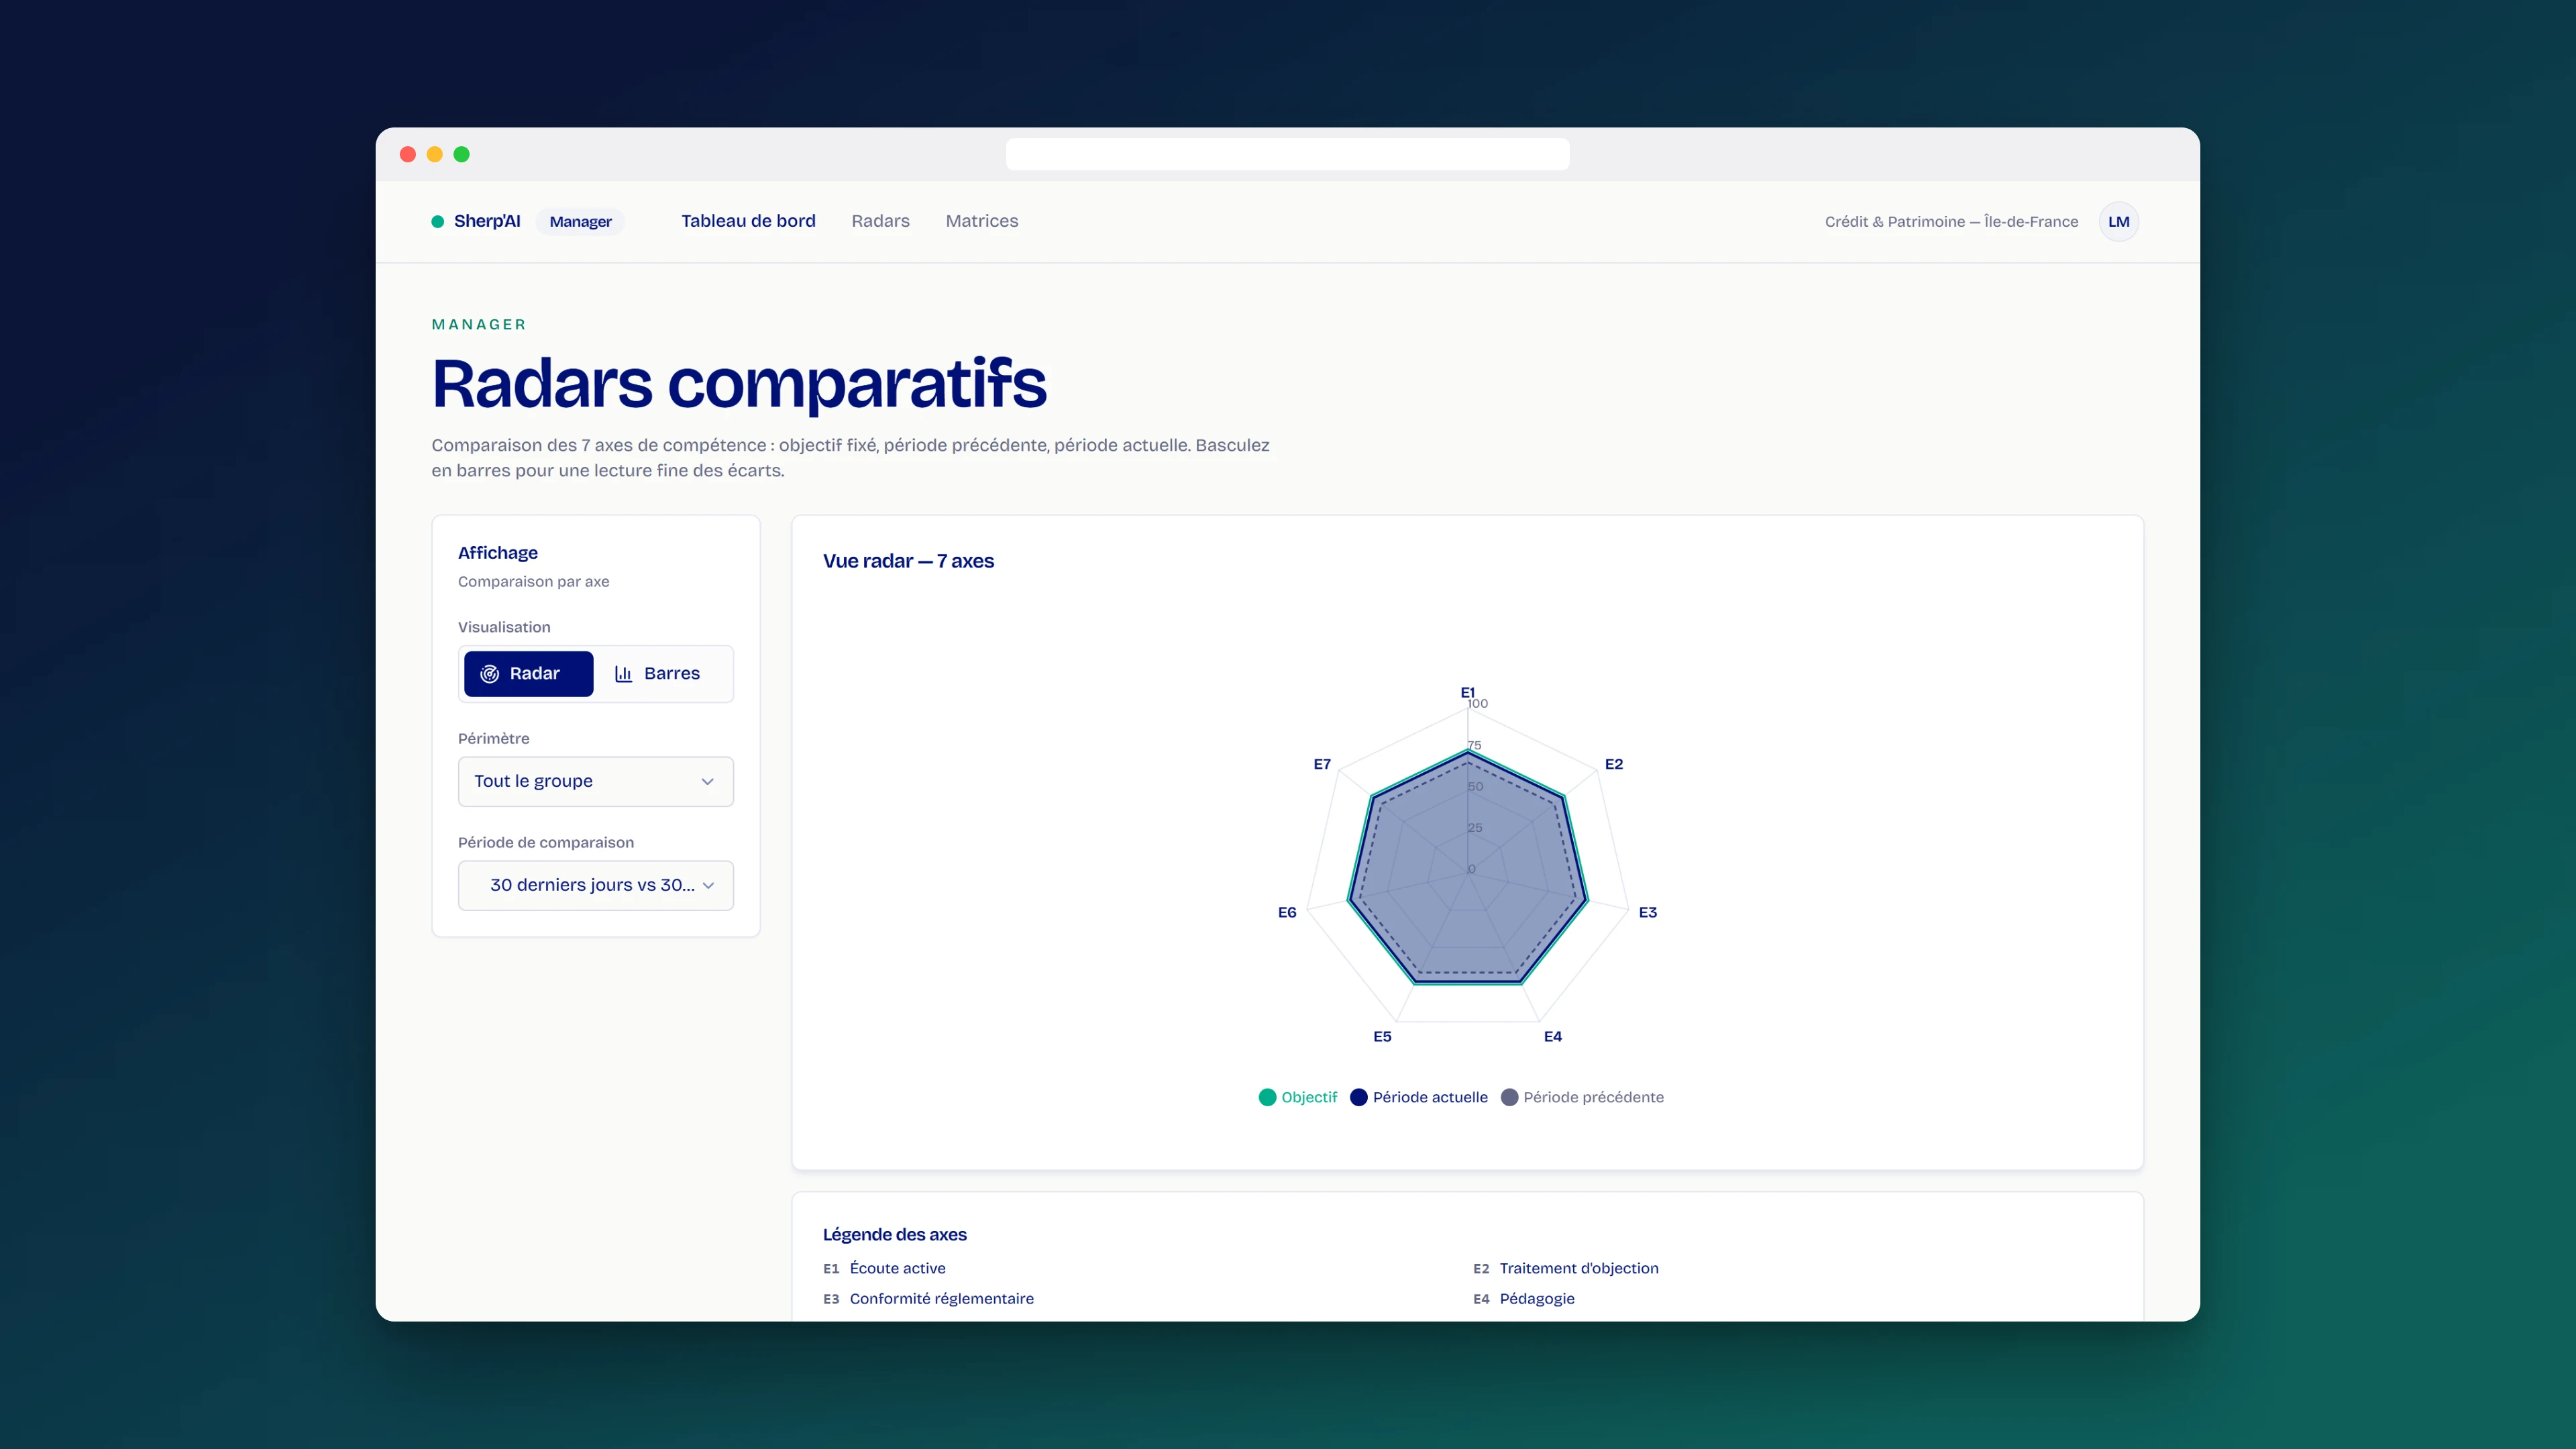This screenshot has height=1449, width=2576.
Task: Click Traitement d'objection in axis legend
Action: click(1578, 1268)
